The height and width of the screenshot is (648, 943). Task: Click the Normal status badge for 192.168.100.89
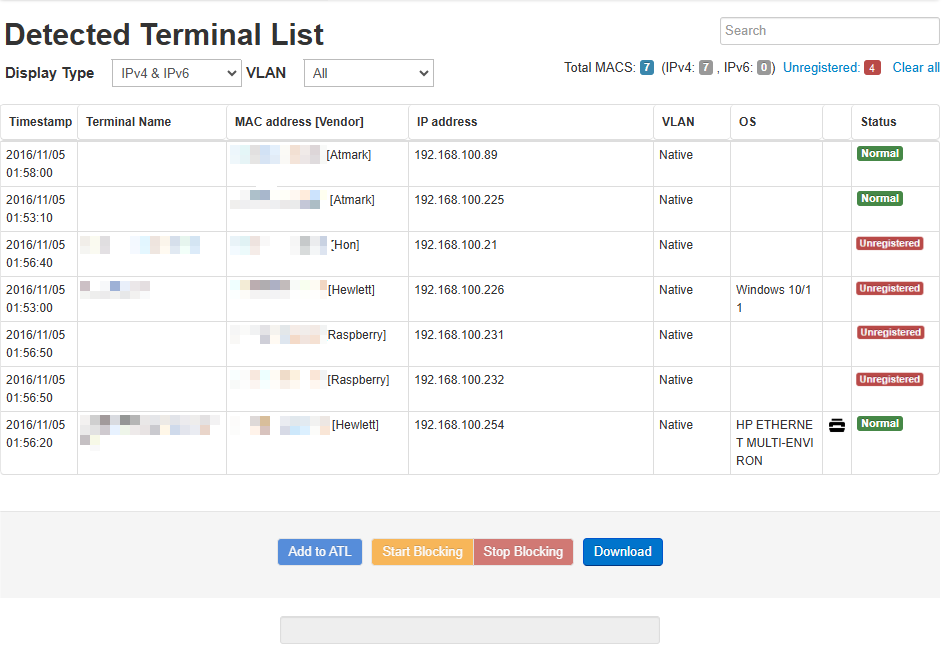(879, 154)
